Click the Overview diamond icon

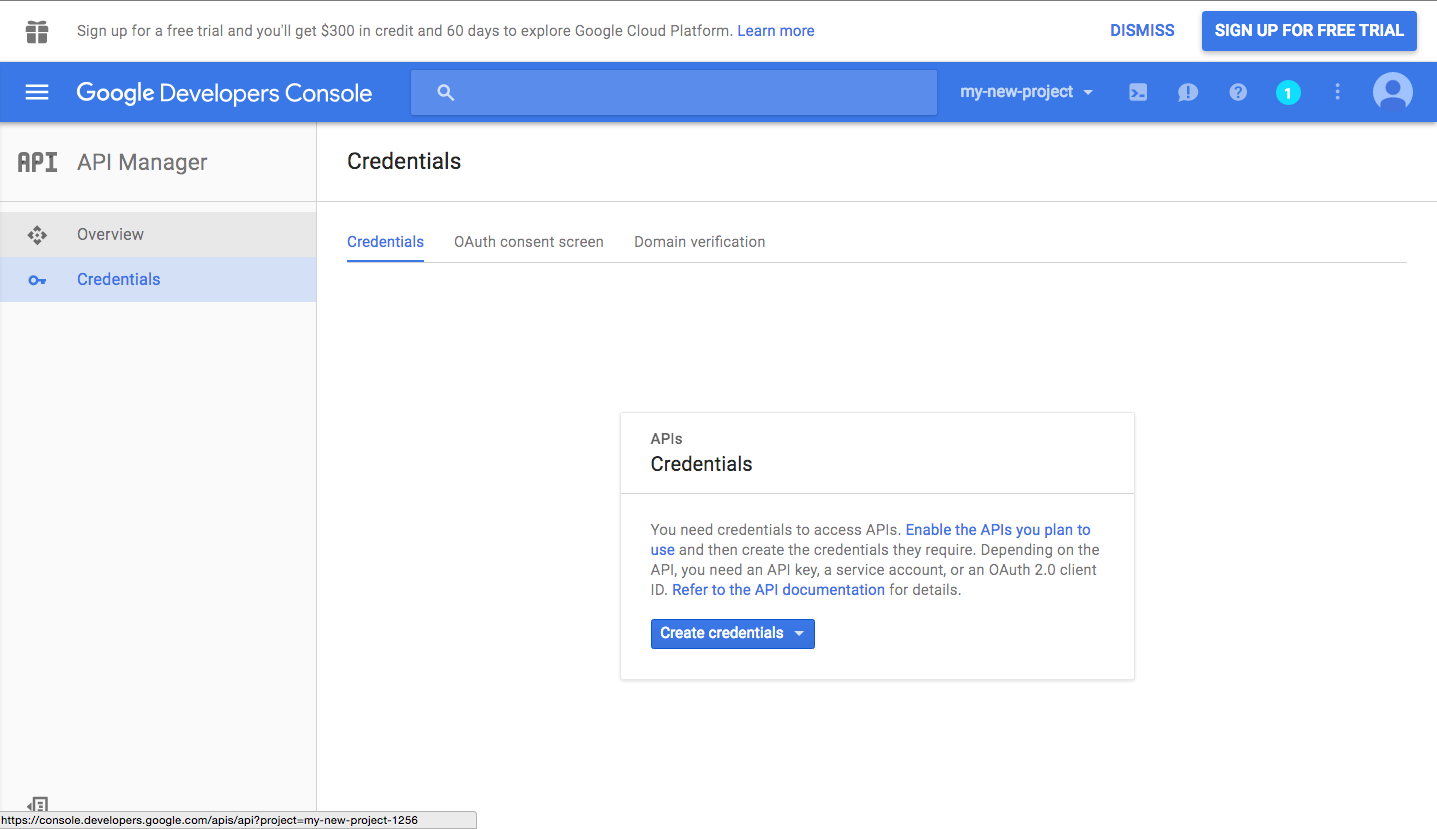(x=37, y=235)
